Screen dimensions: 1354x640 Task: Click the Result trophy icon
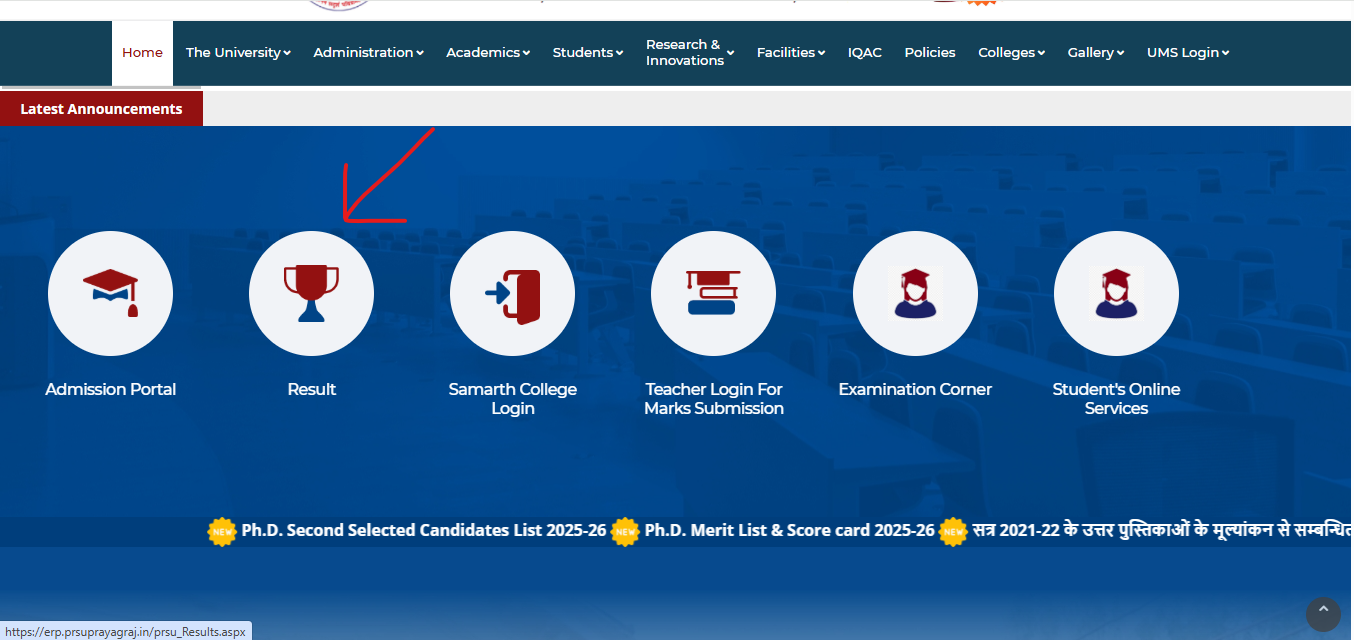pos(311,293)
